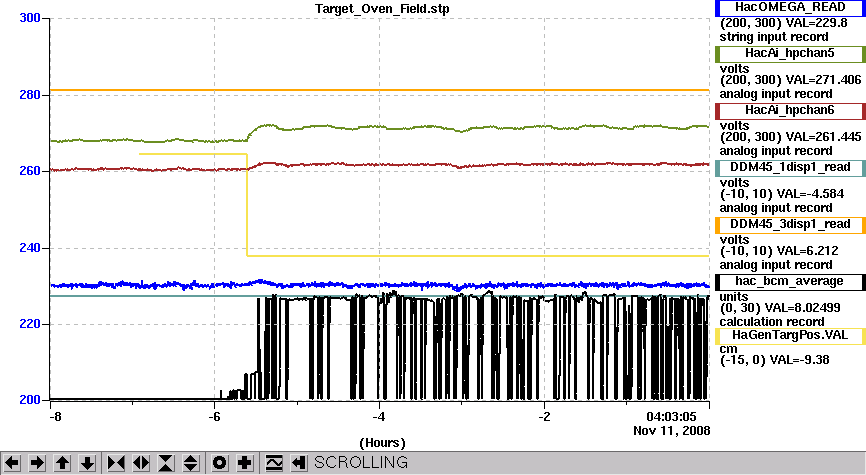Screen dimensions: 866x475
Task: Click the VAL=-4.584 reading
Action: (x=810, y=194)
